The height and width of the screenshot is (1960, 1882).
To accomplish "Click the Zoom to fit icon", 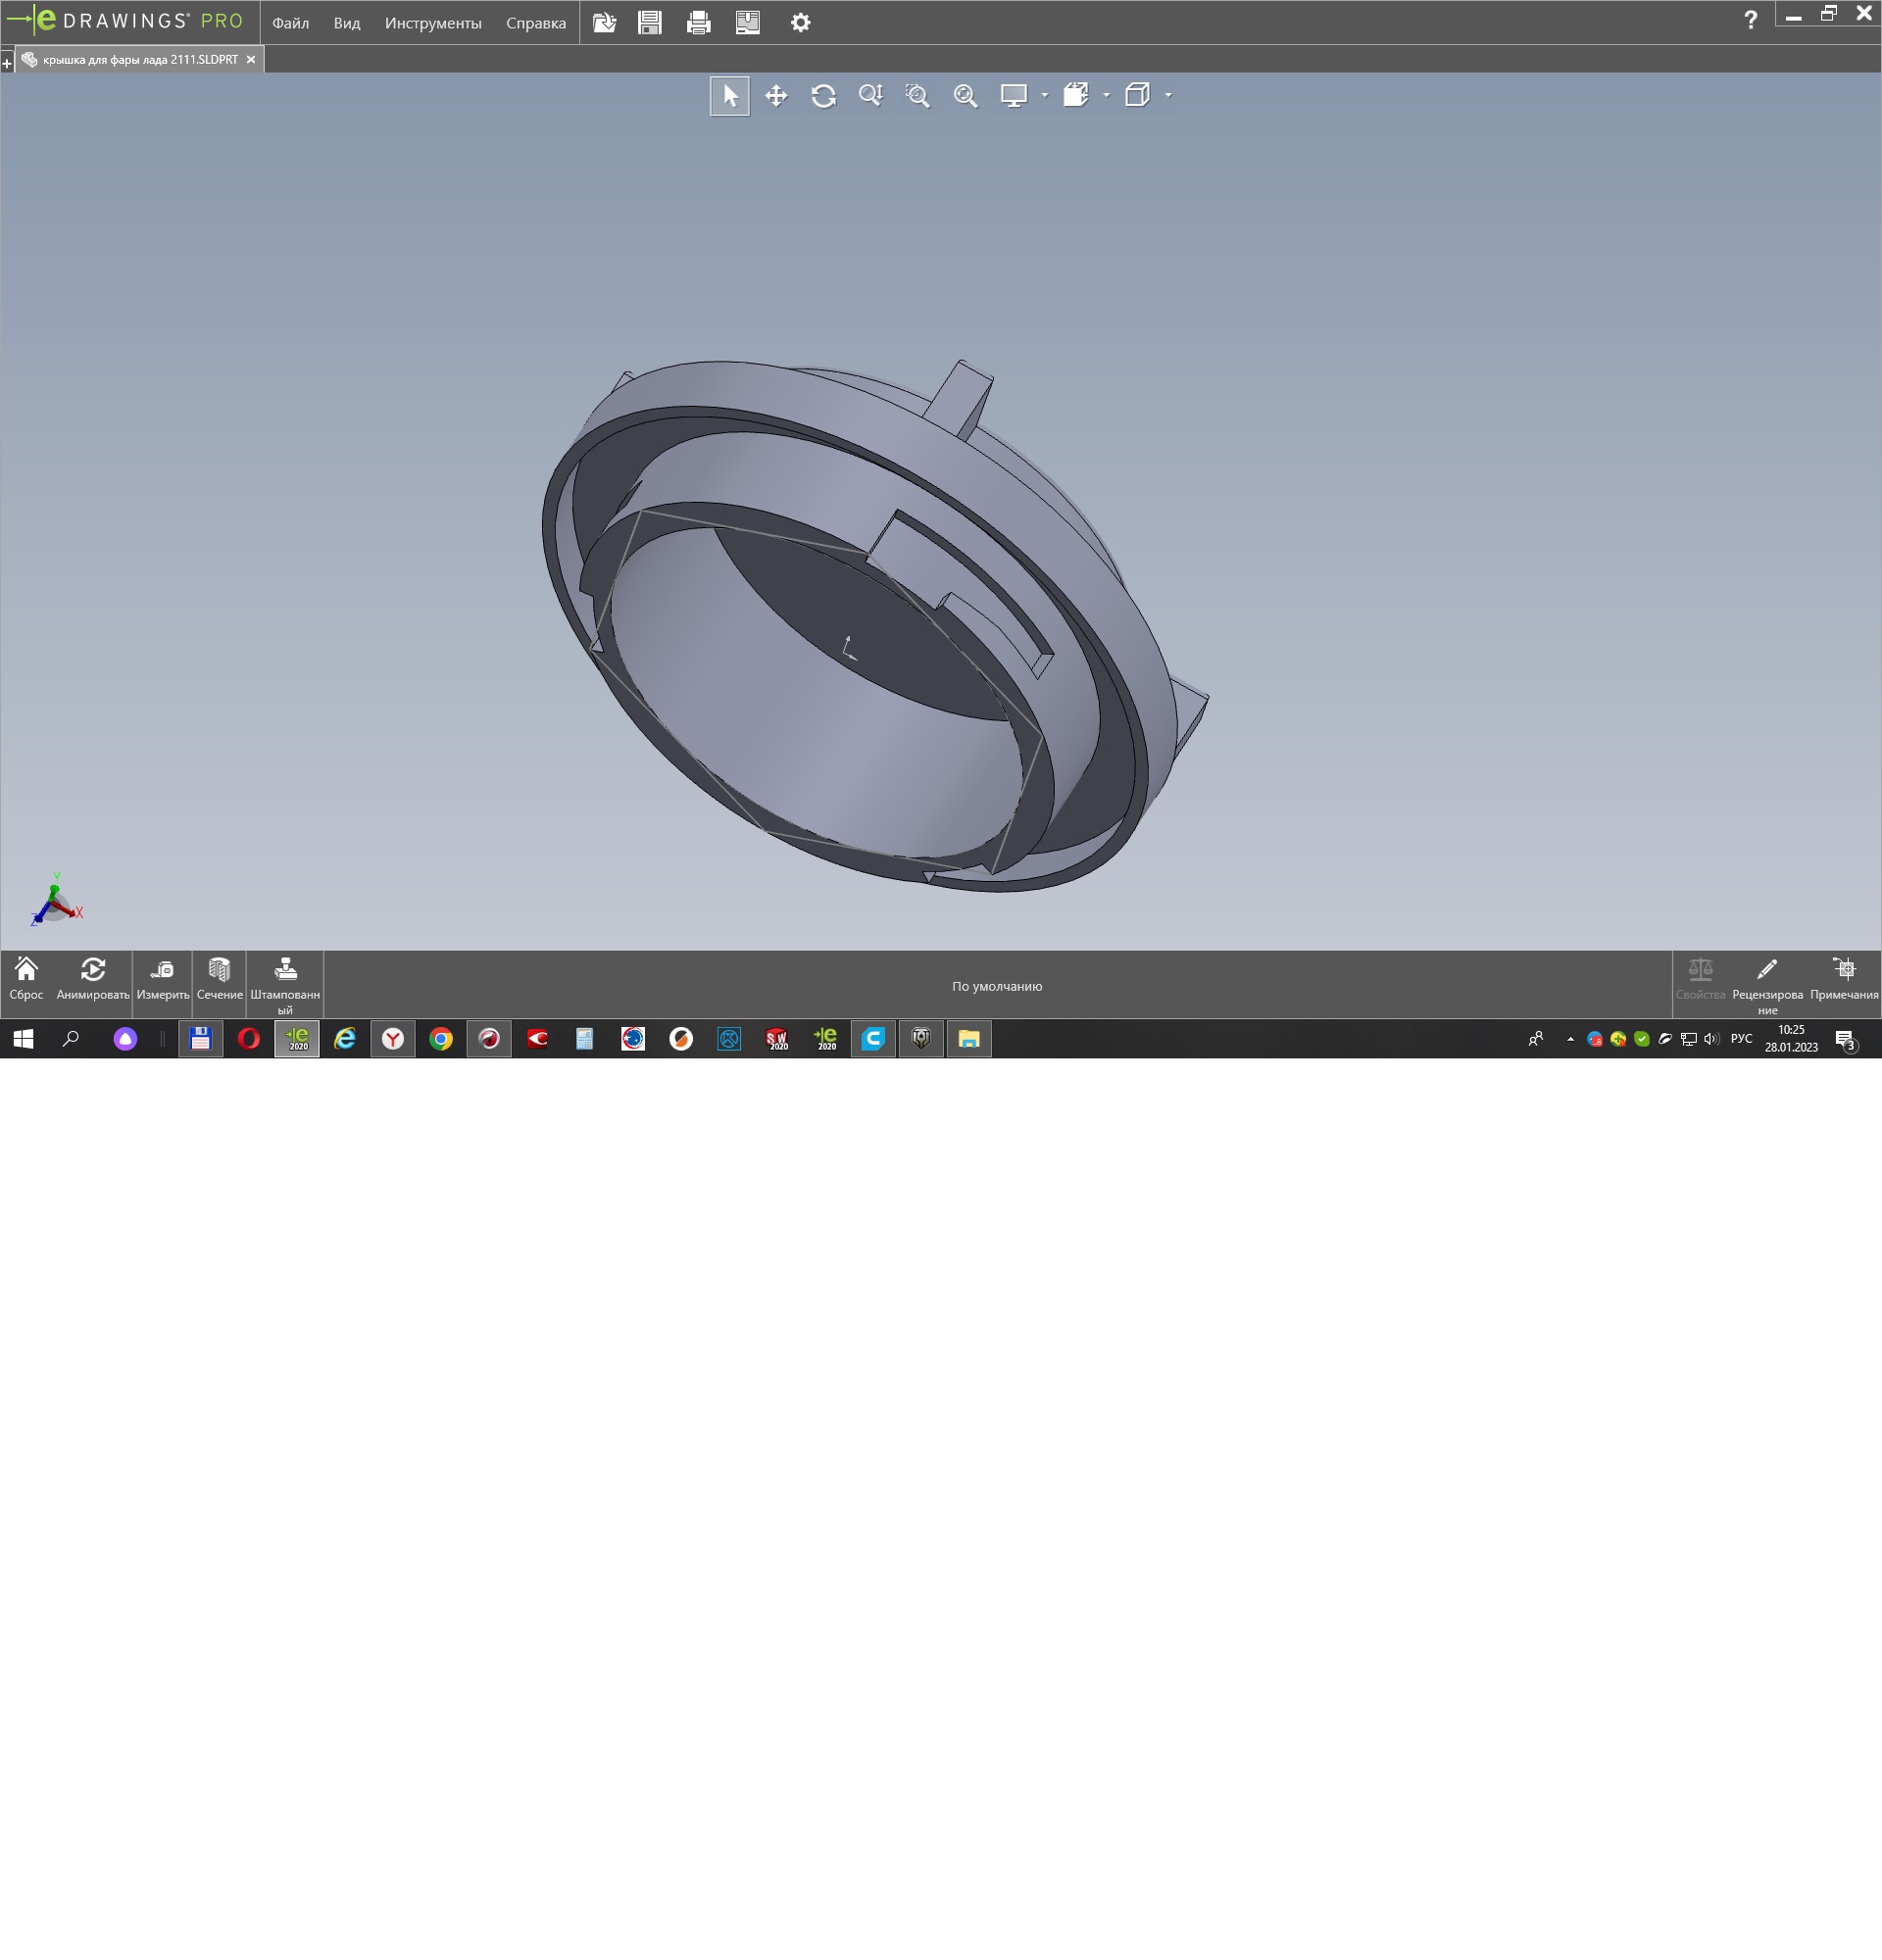I will (965, 96).
